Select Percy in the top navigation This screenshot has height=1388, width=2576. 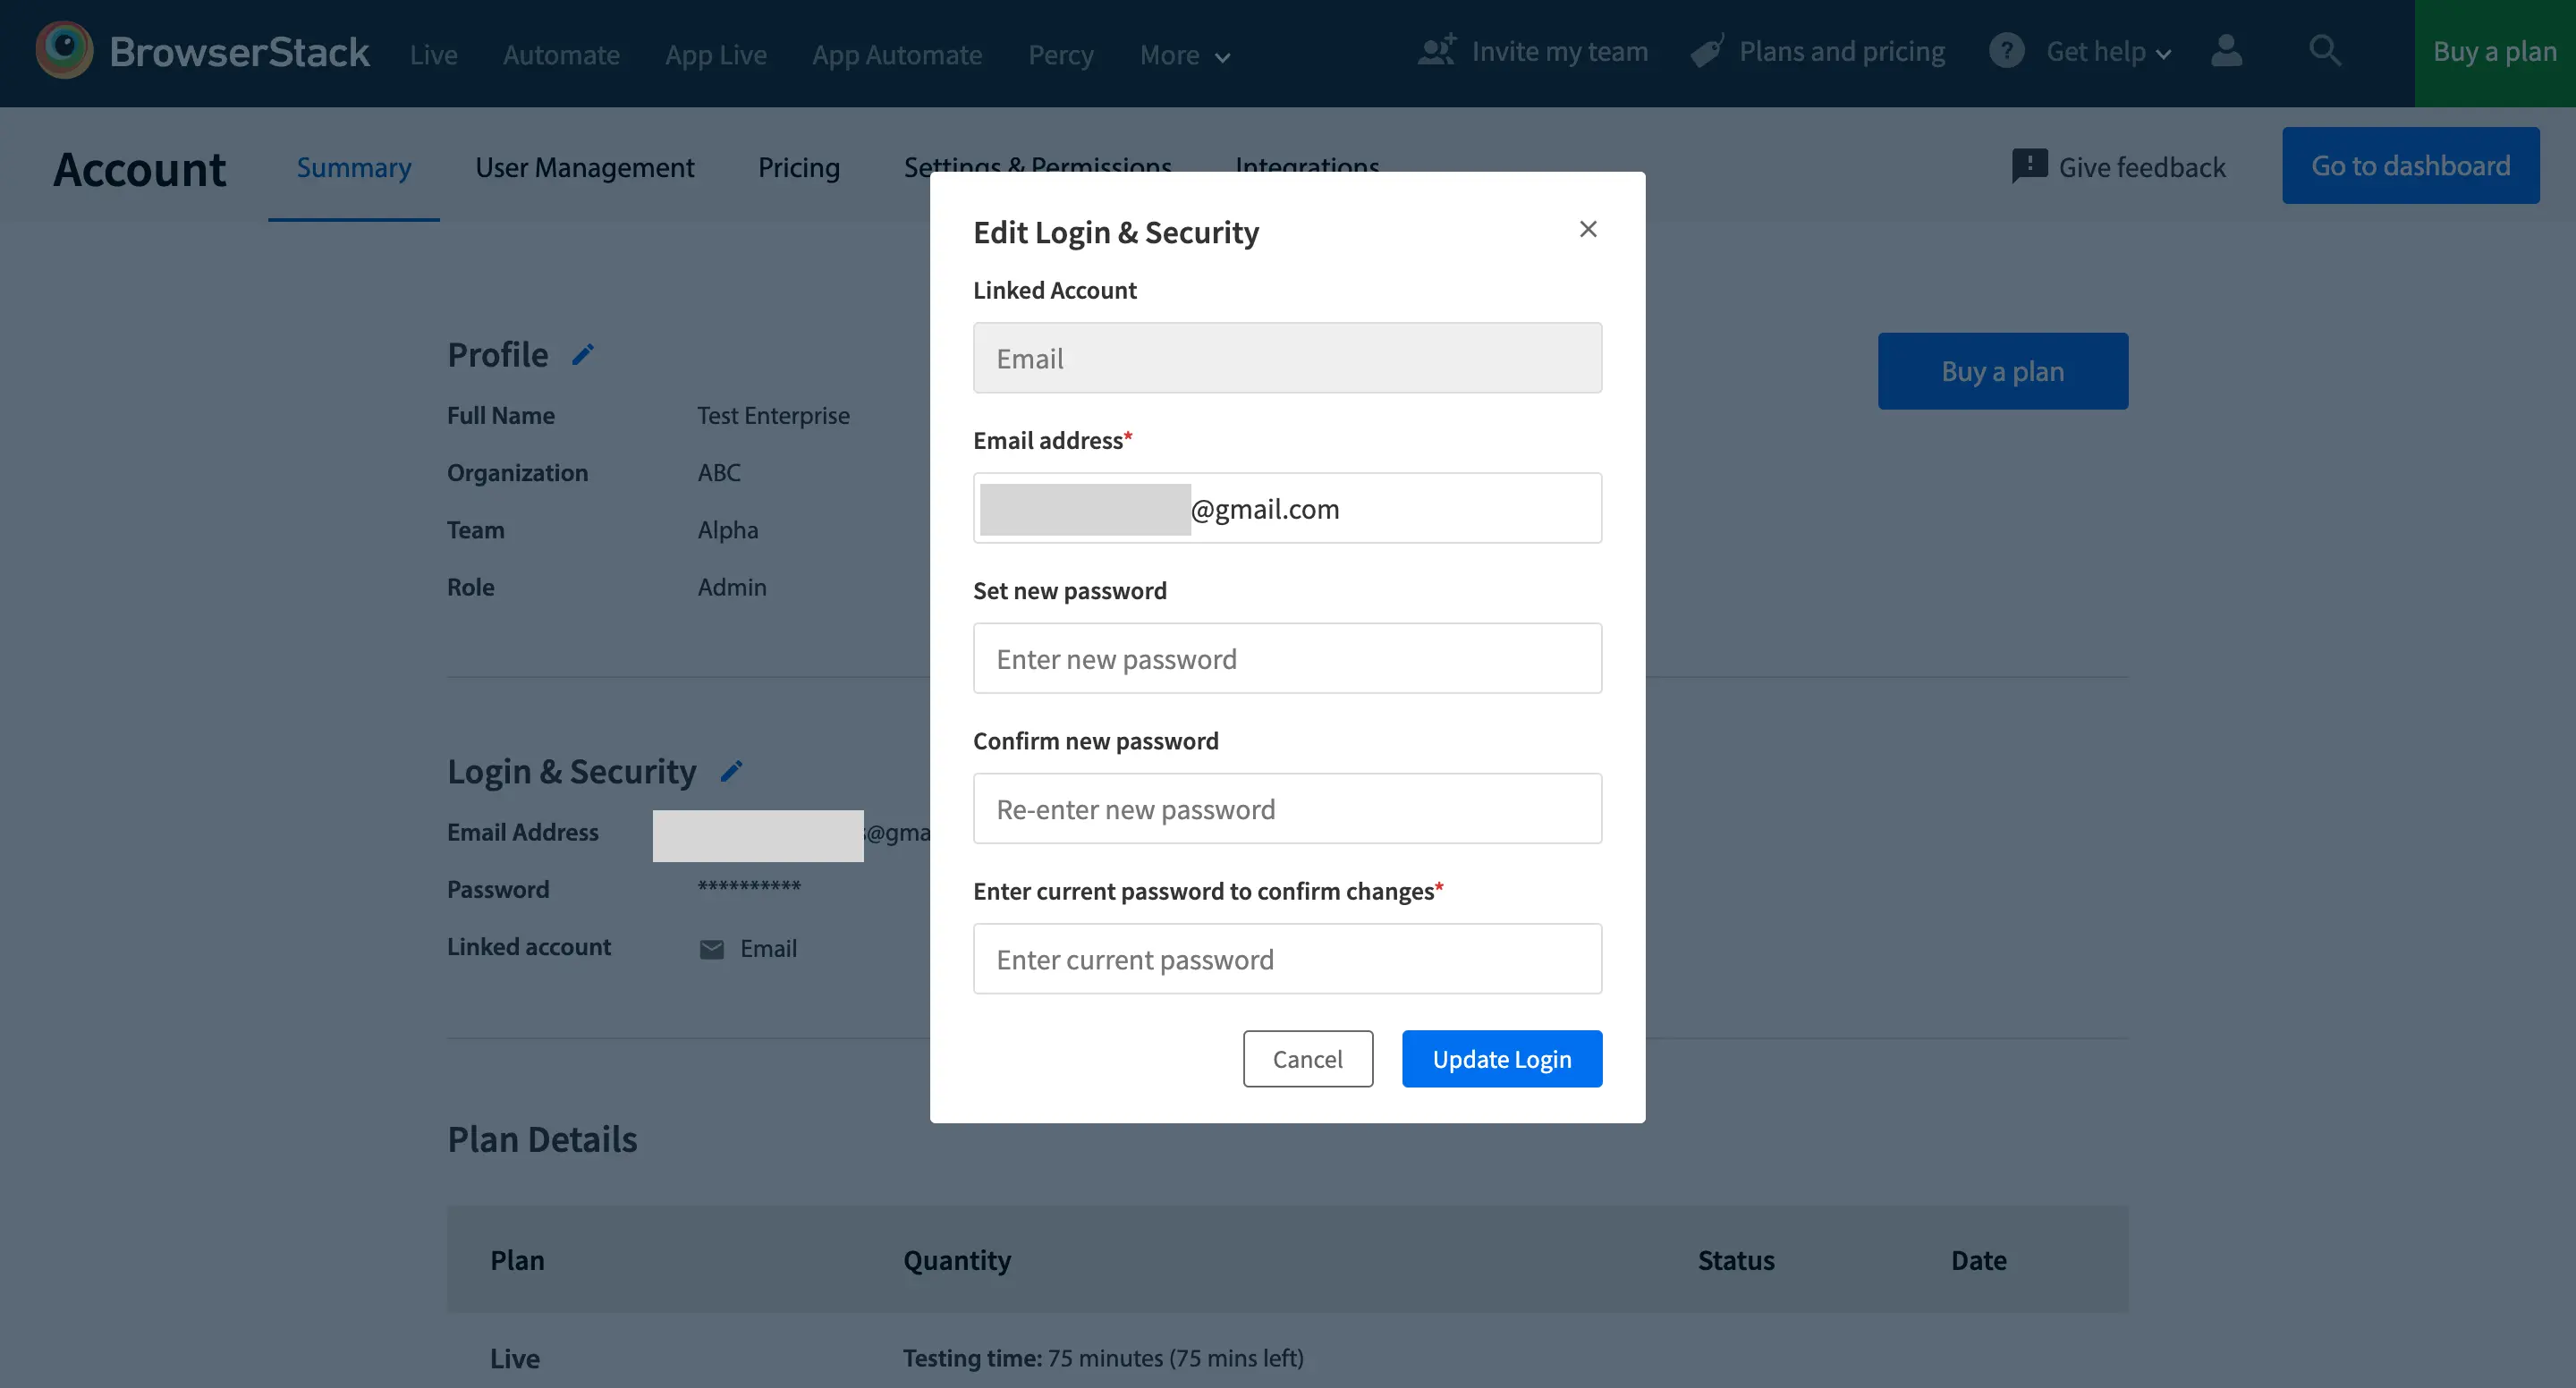click(1060, 55)
